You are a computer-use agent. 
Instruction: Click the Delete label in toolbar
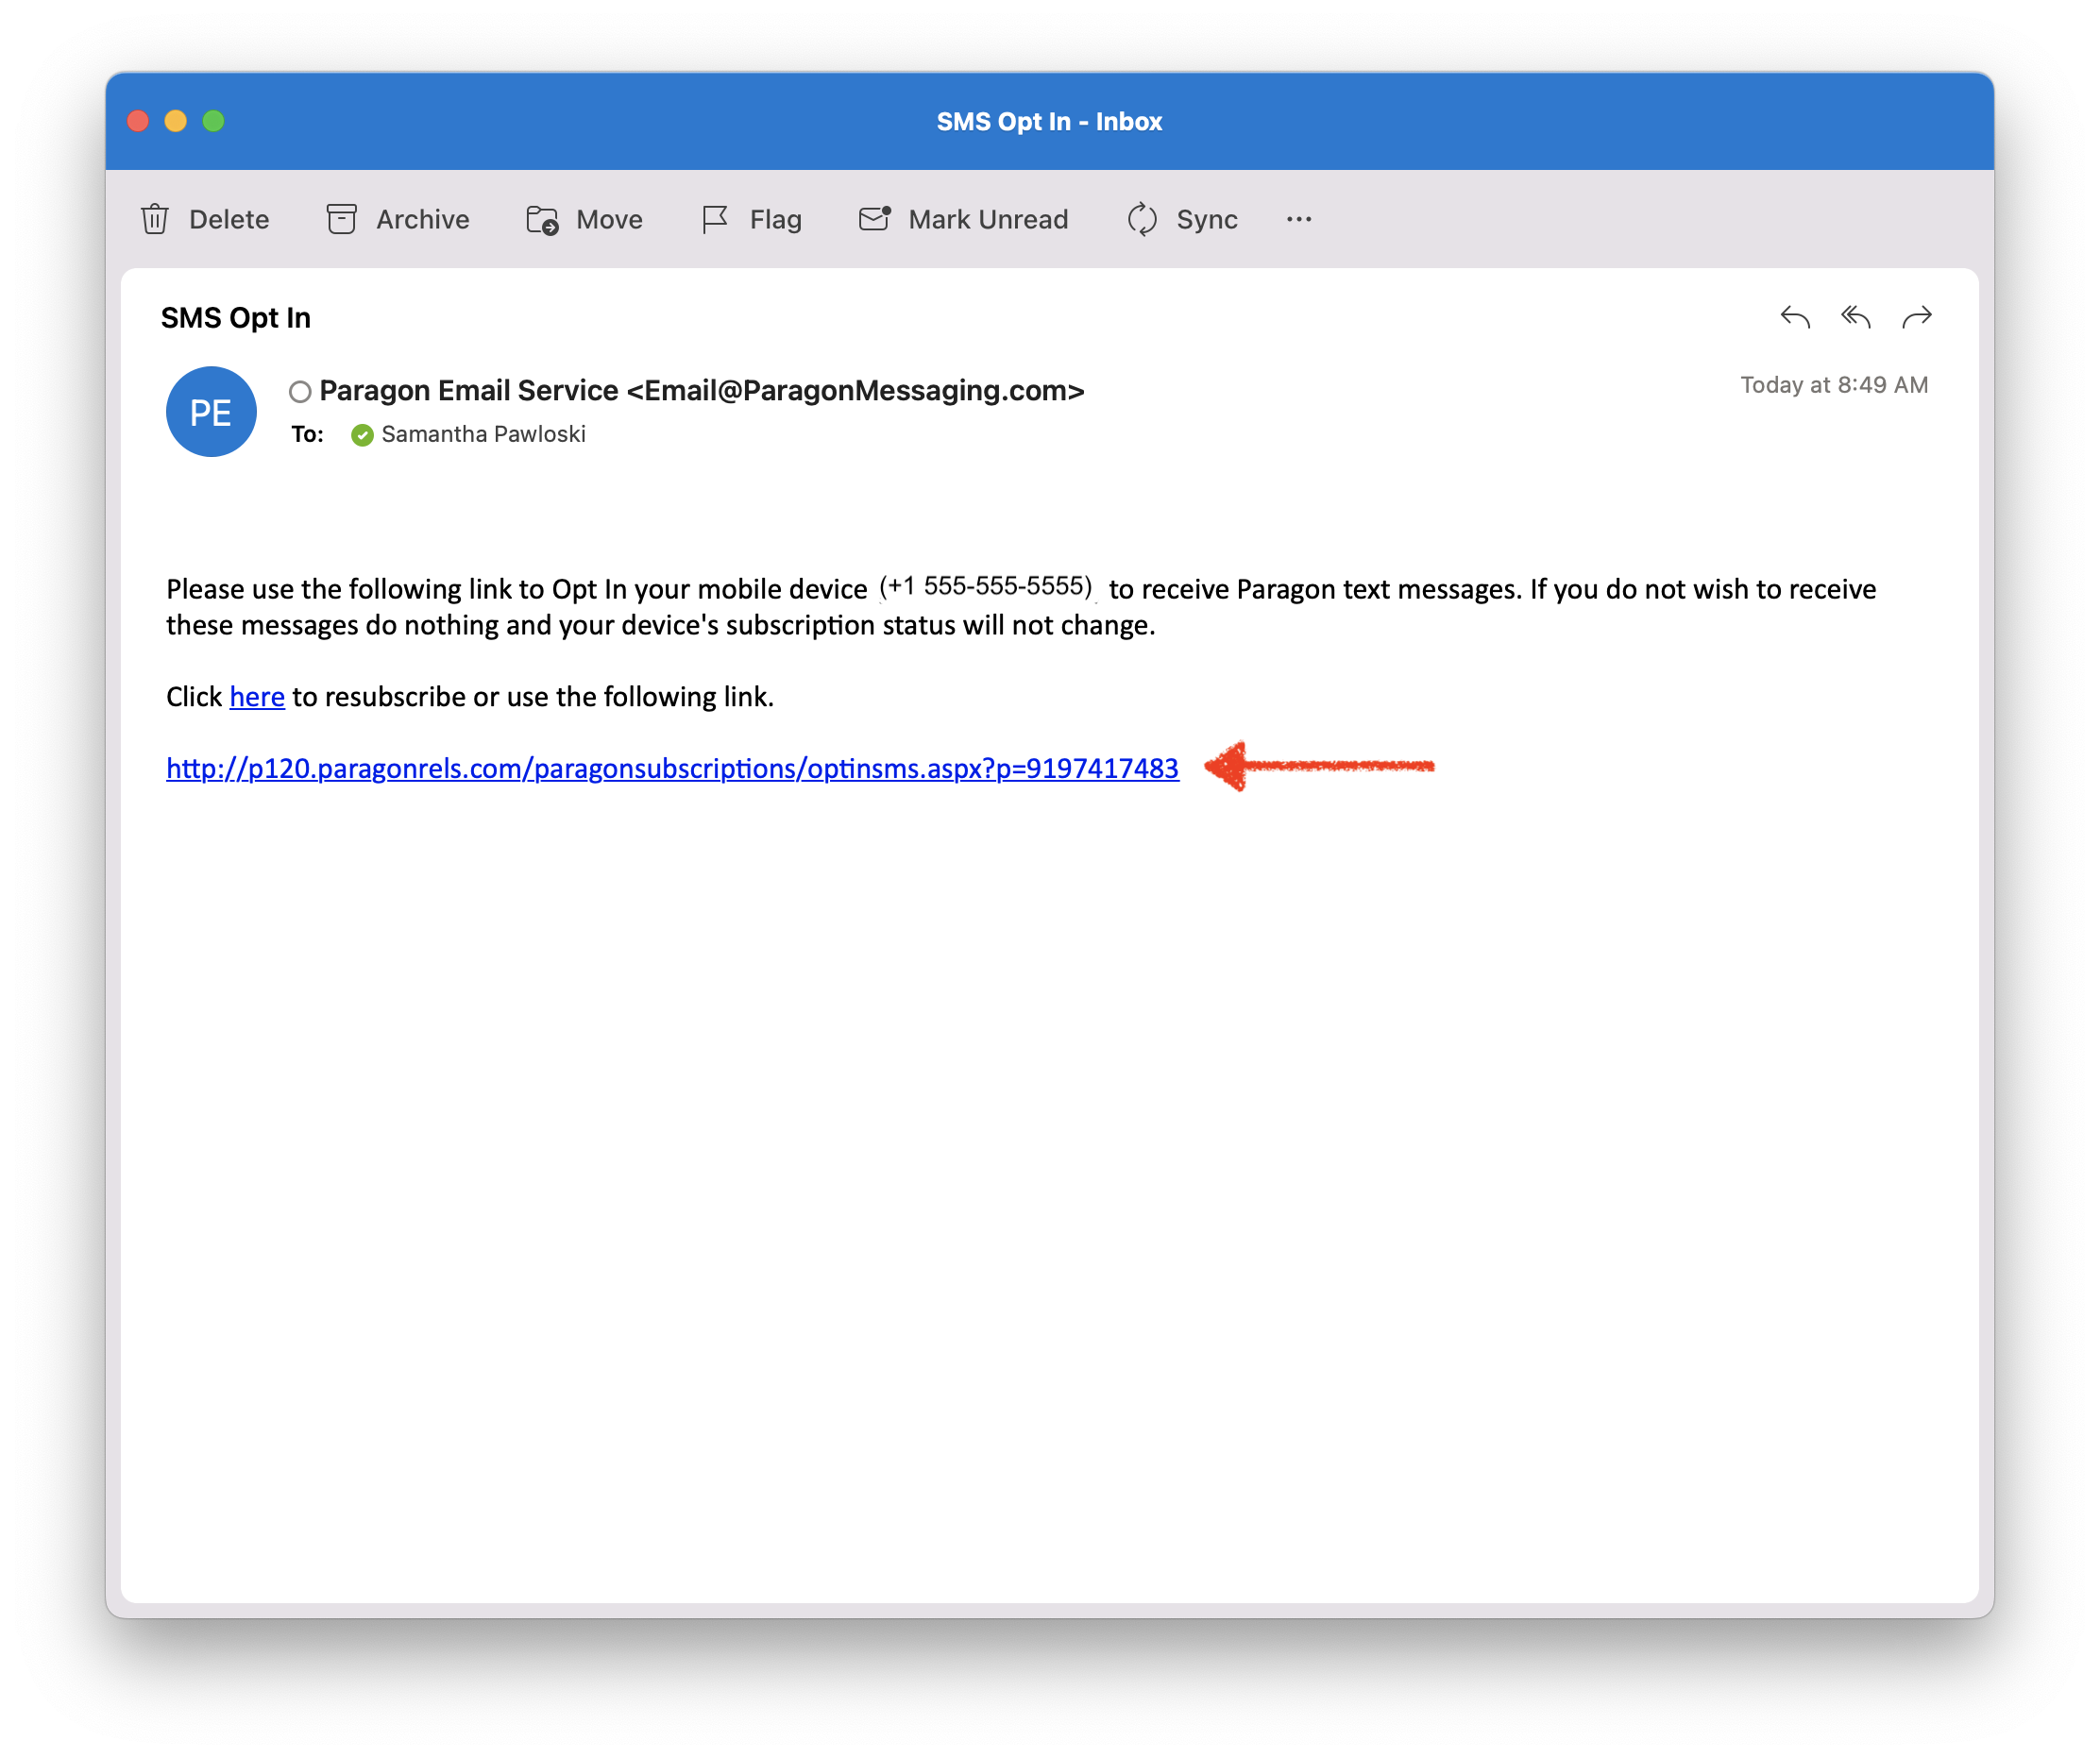(229, 219)
